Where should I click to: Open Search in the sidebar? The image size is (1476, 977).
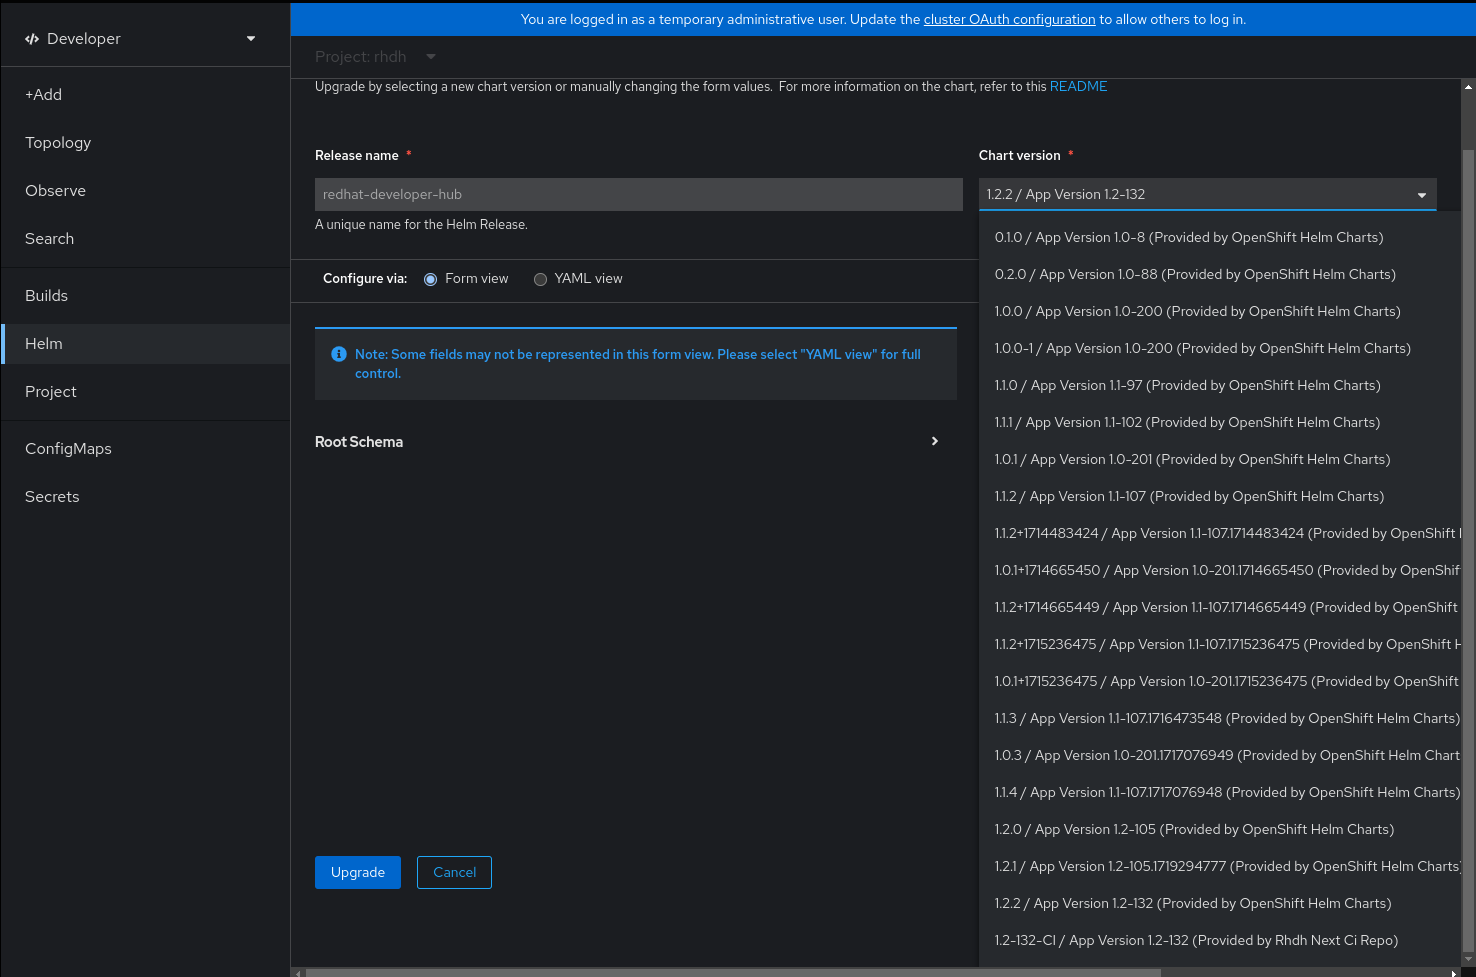tap(146, 239)
